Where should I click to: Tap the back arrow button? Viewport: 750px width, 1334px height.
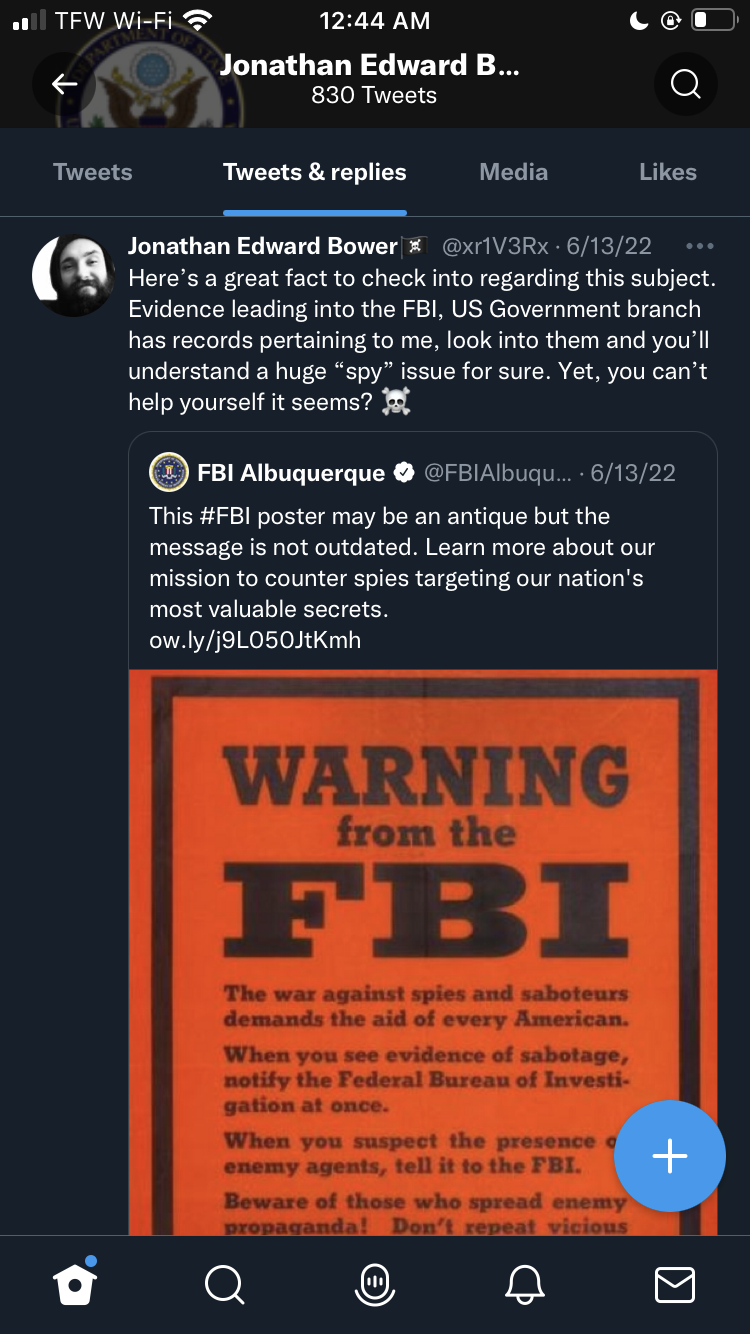65,84
